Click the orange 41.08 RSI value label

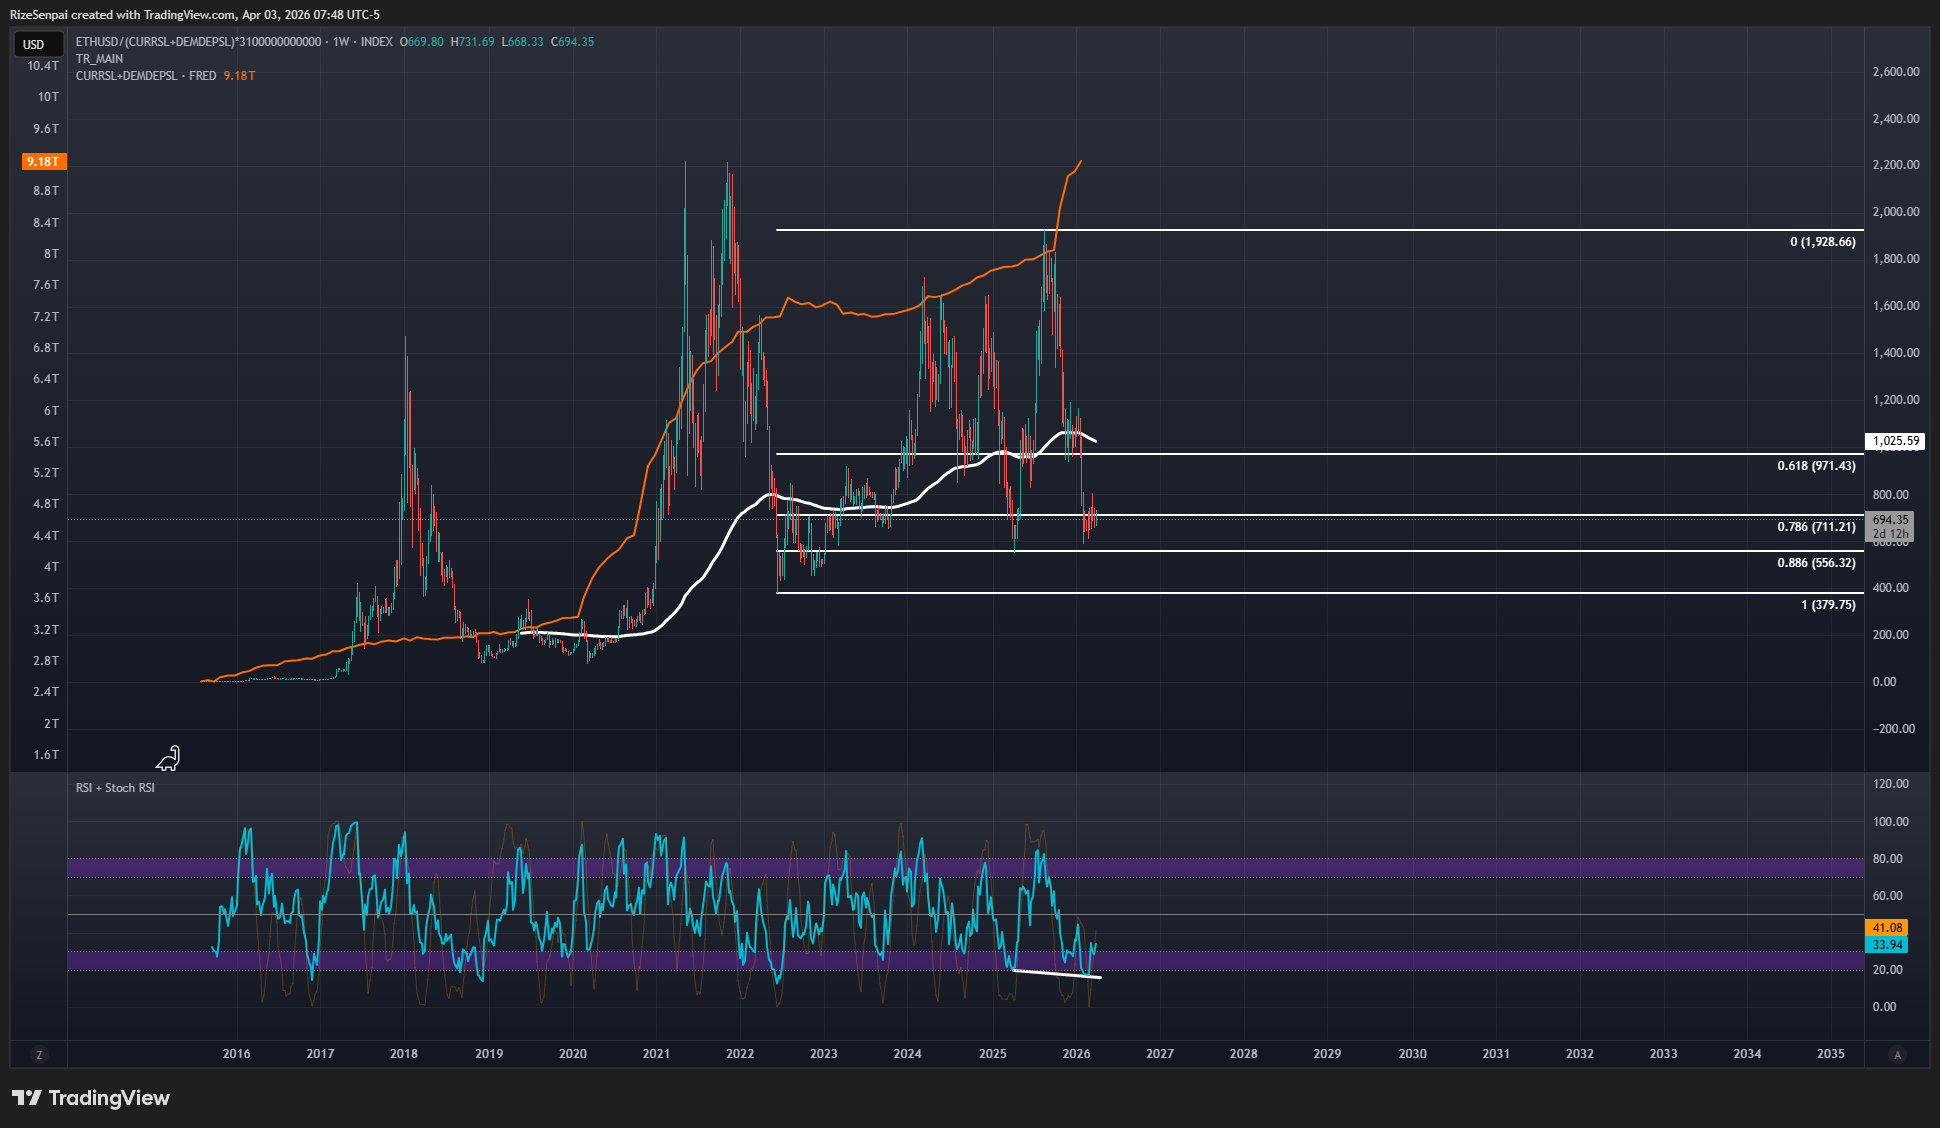pos(1887,928)
